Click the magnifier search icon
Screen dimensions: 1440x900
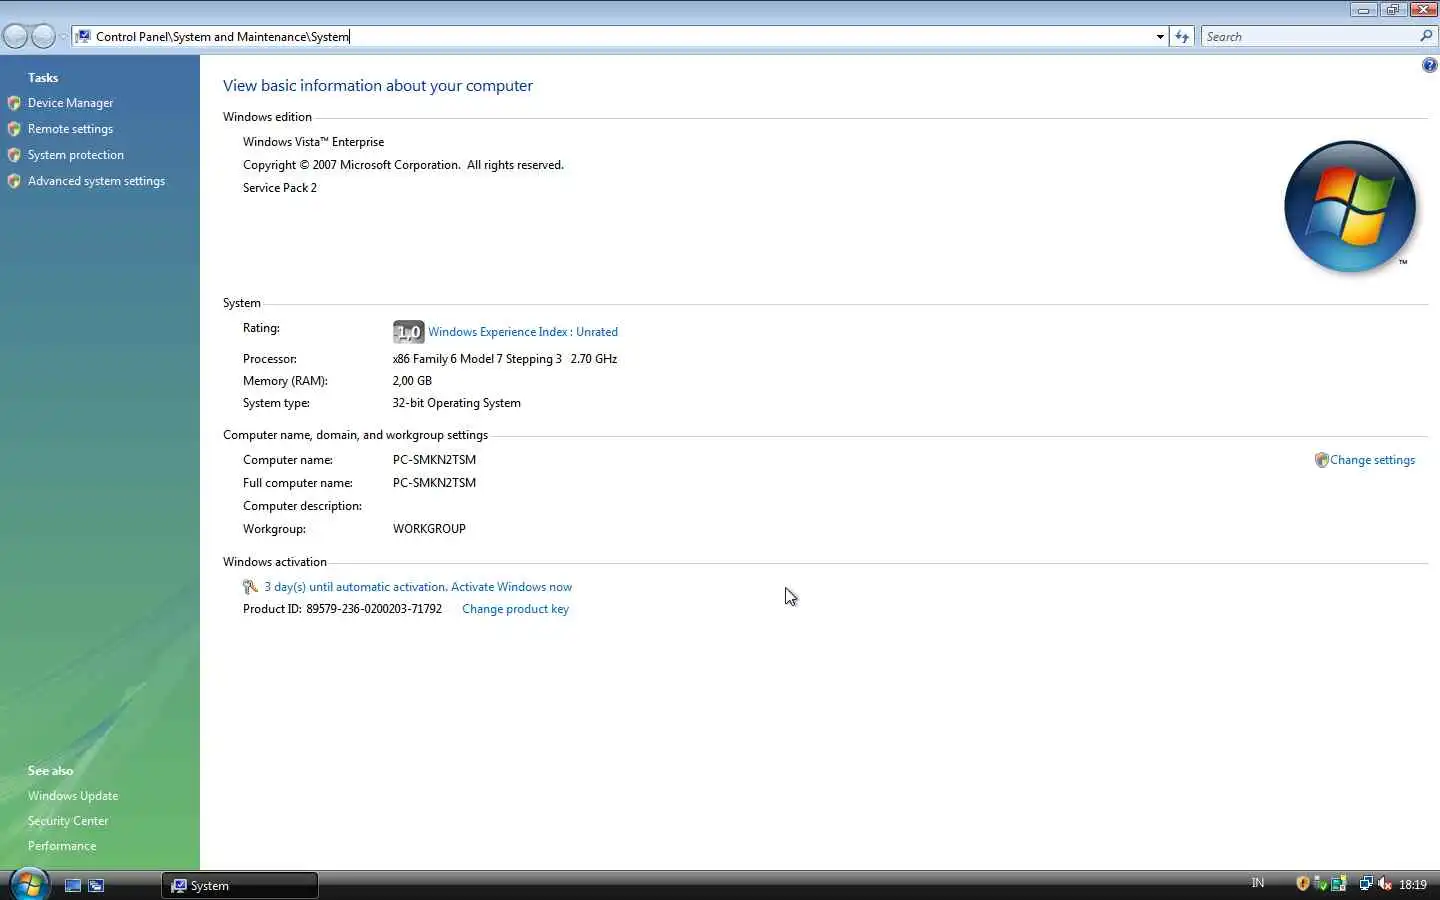[x=1427, y=36]
